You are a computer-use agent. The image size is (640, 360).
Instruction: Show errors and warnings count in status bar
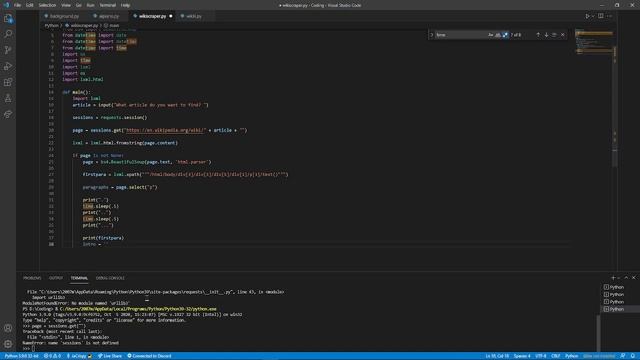point(52,356)
